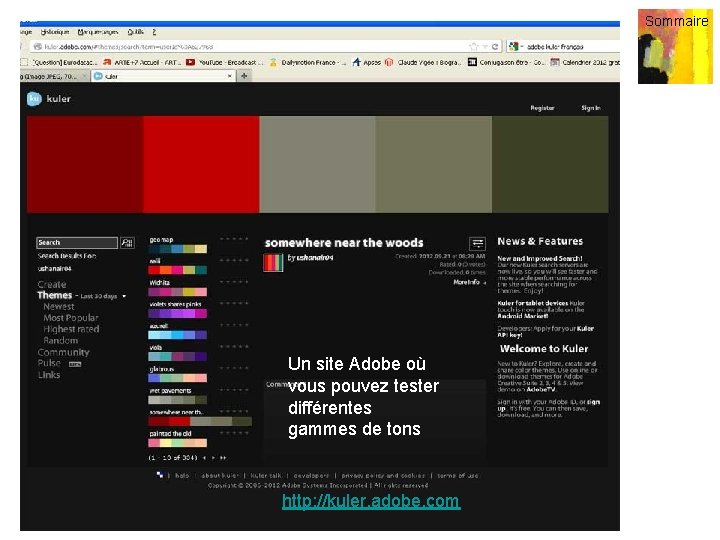Open the Apsos bookmark
720x540 pixels.
coord(366,62)
